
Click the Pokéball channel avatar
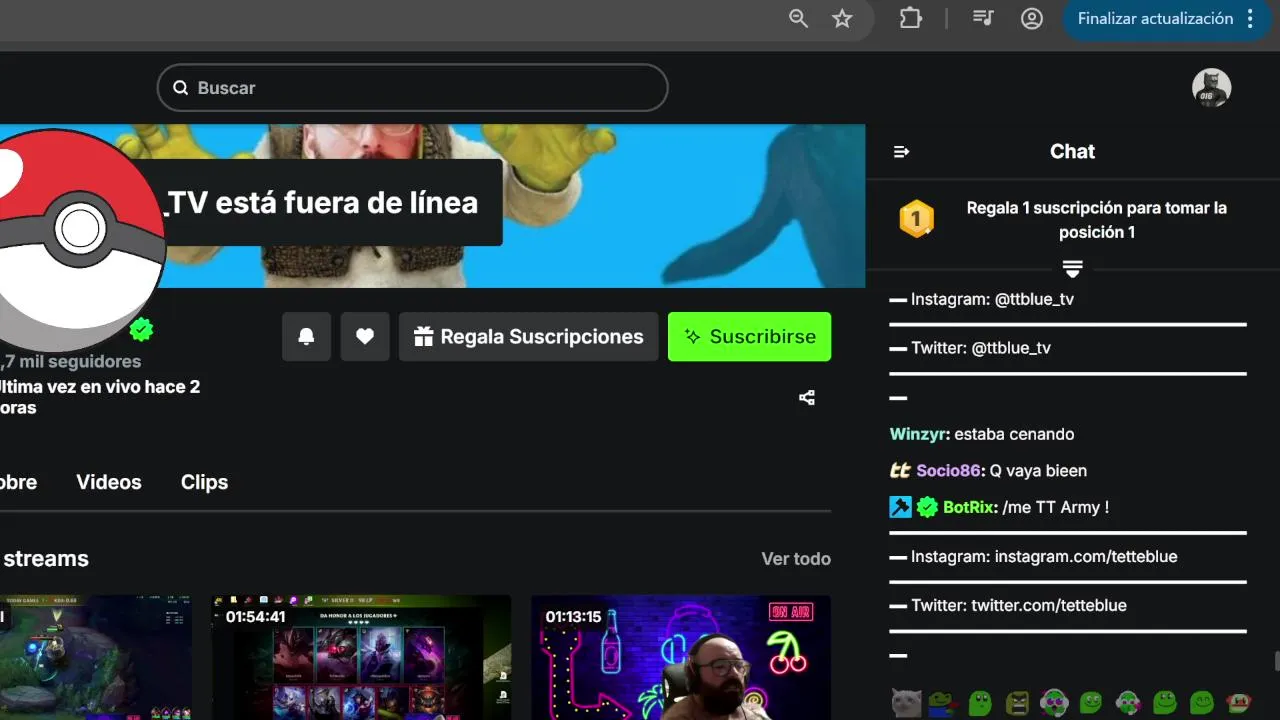pyautogui.click(x=75, y=238)
